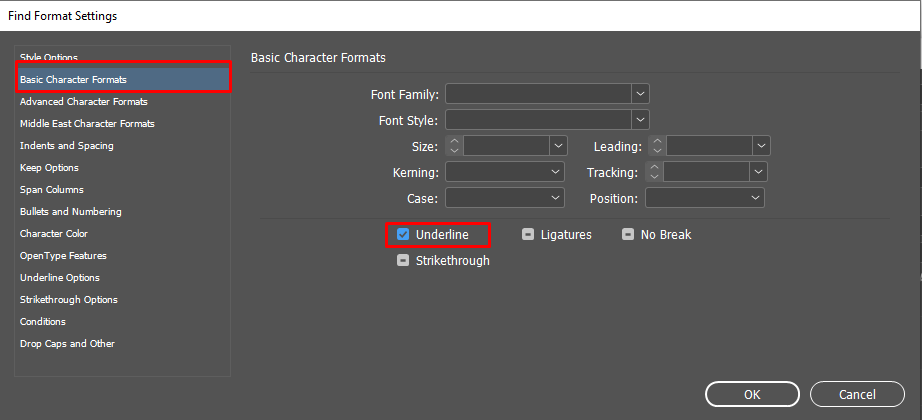
Task: Open the Underline Options section
Action: (60, 278)
